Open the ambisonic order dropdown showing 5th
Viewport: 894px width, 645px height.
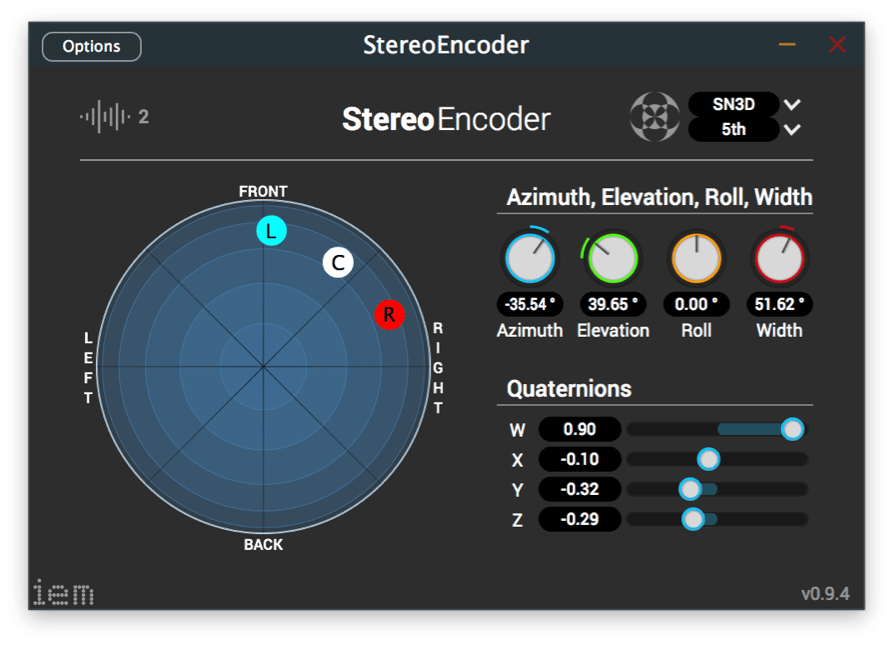[735, 130]
